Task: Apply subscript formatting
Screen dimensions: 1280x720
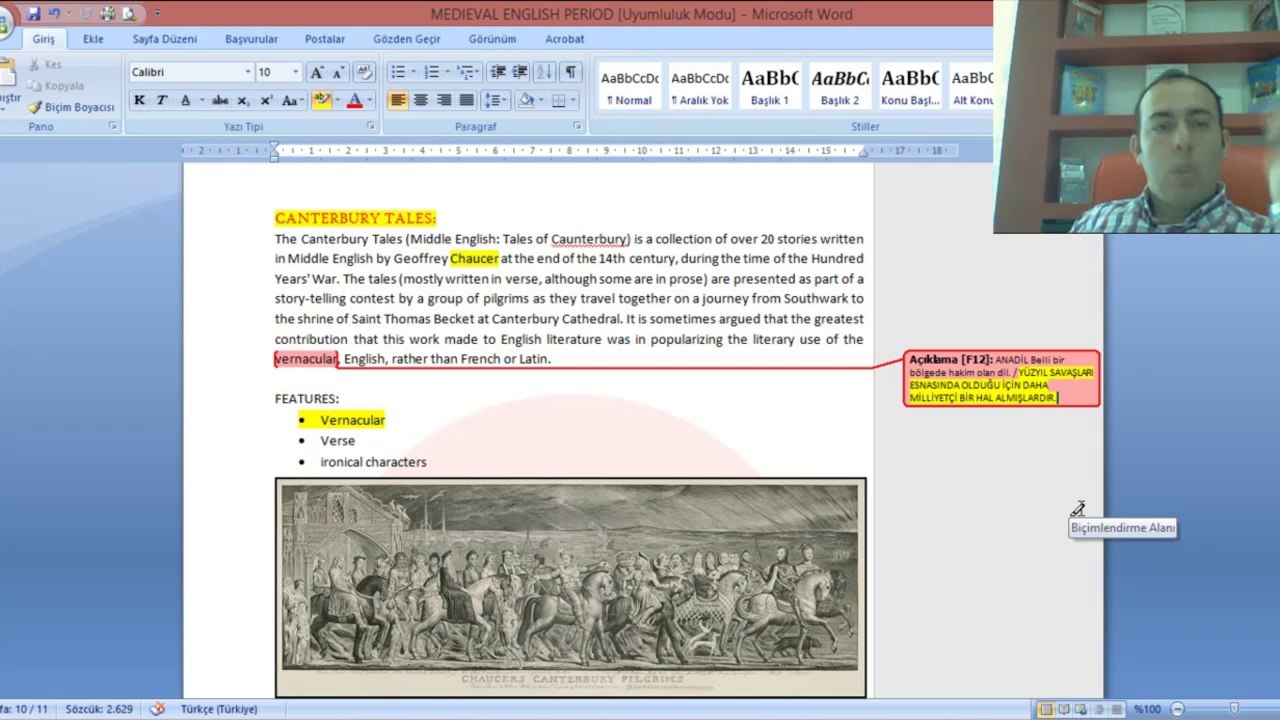Action: (244, 100)
